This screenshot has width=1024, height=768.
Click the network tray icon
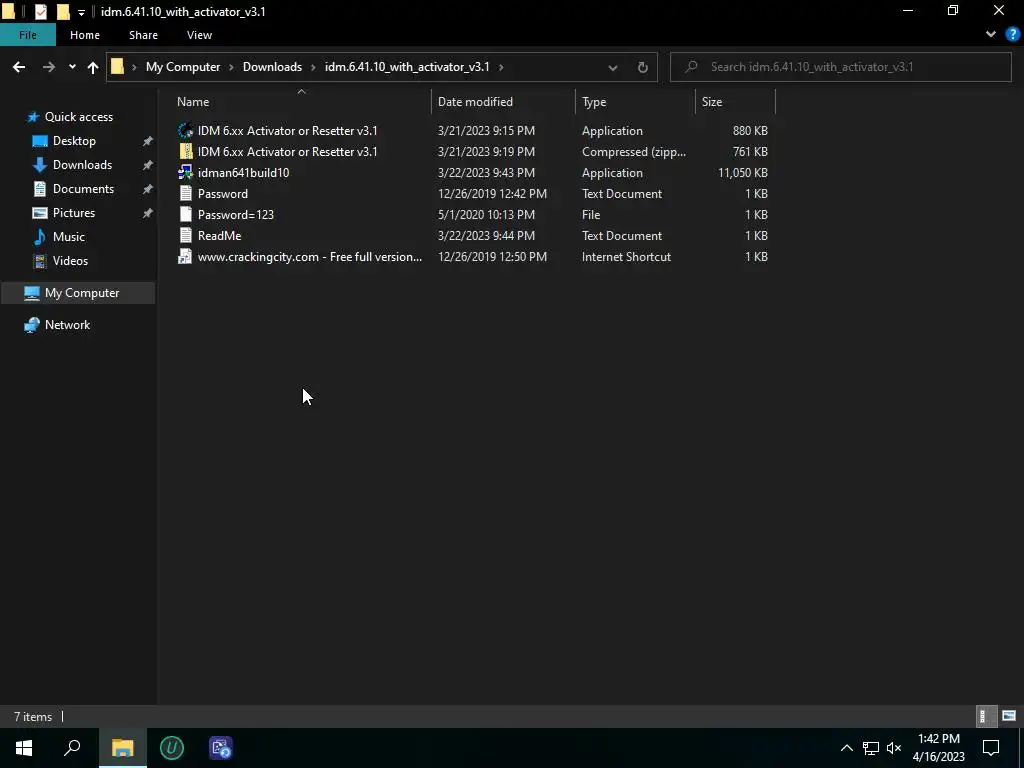(x=871, y=748)
